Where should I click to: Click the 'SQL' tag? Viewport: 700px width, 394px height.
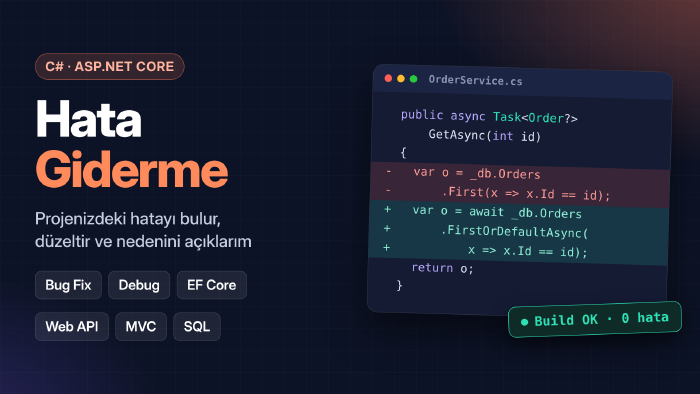click(197, 327)
